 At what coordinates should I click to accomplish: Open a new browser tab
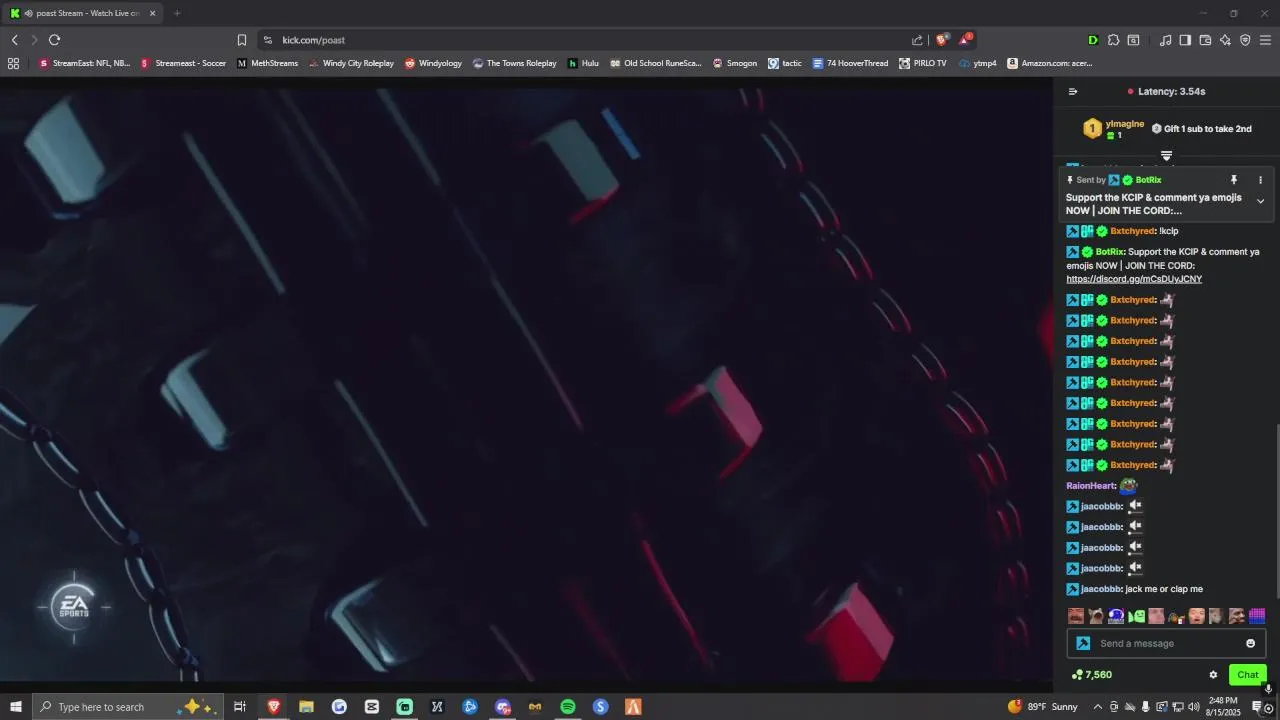177,13
